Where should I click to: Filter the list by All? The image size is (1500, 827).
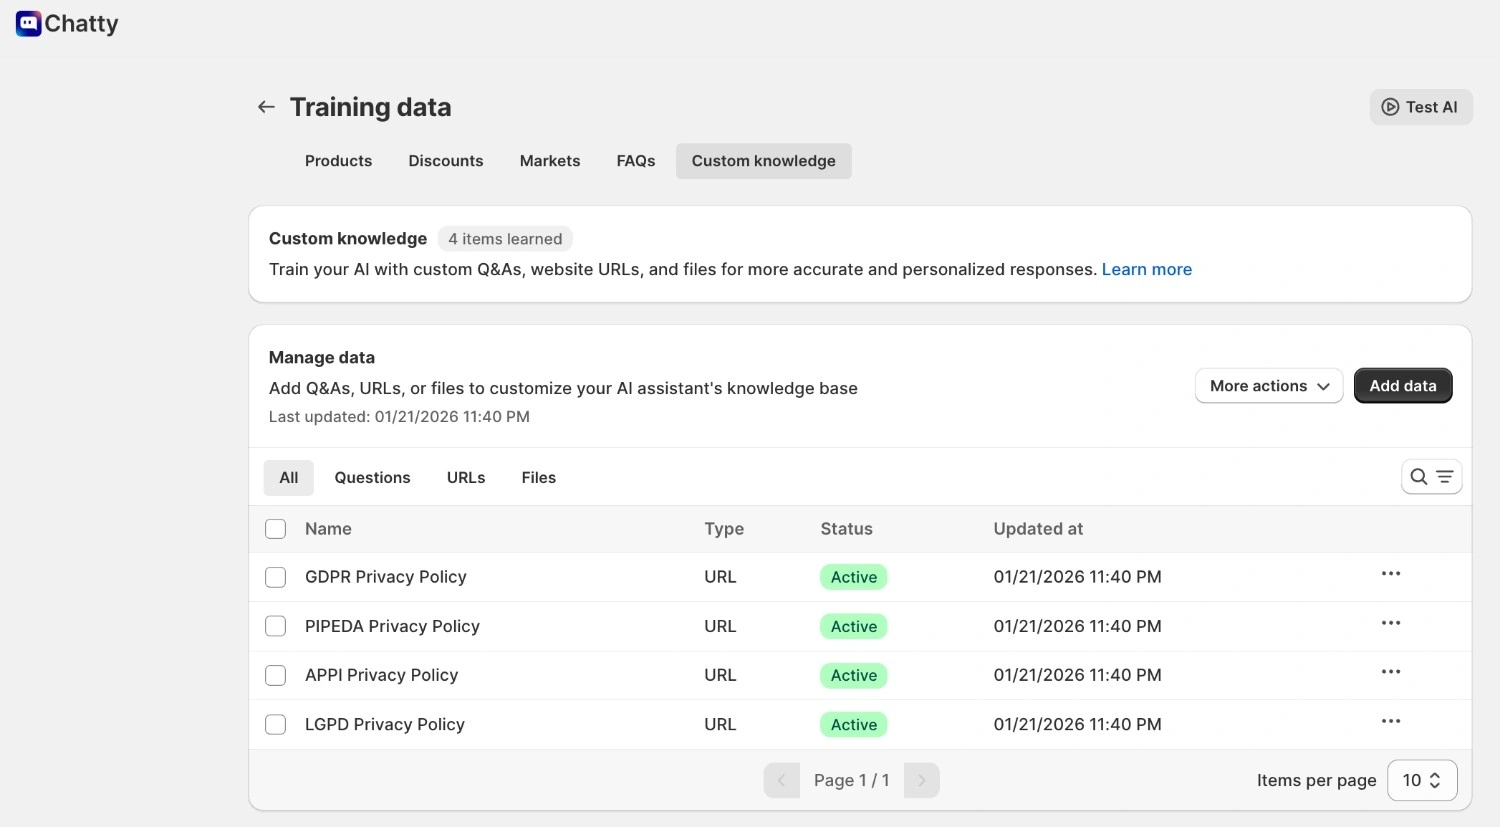coord(289,478)
